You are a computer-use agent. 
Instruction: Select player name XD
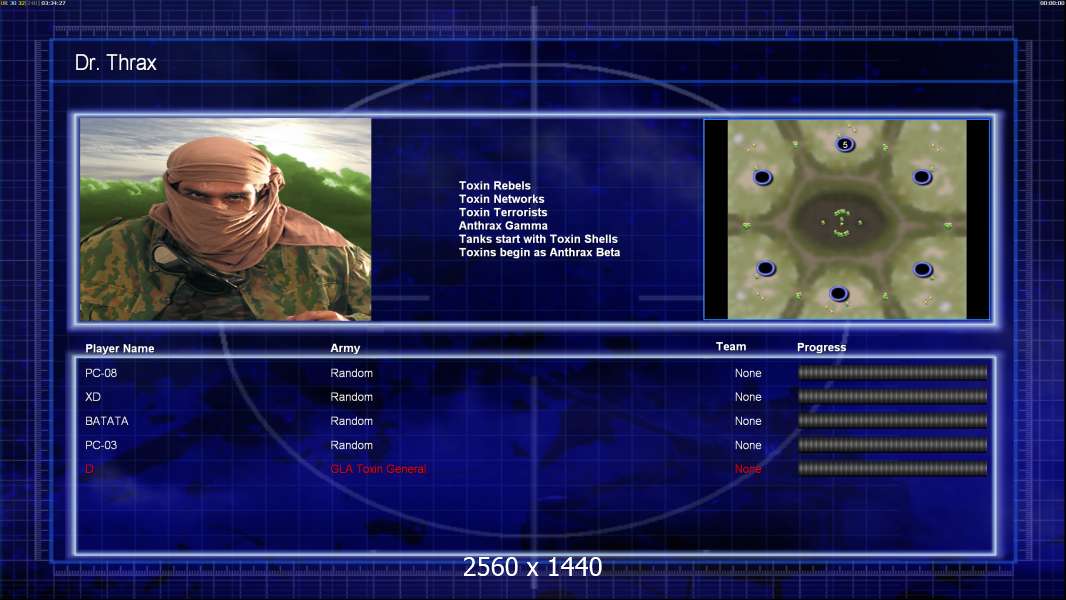[x=92, y=397]
